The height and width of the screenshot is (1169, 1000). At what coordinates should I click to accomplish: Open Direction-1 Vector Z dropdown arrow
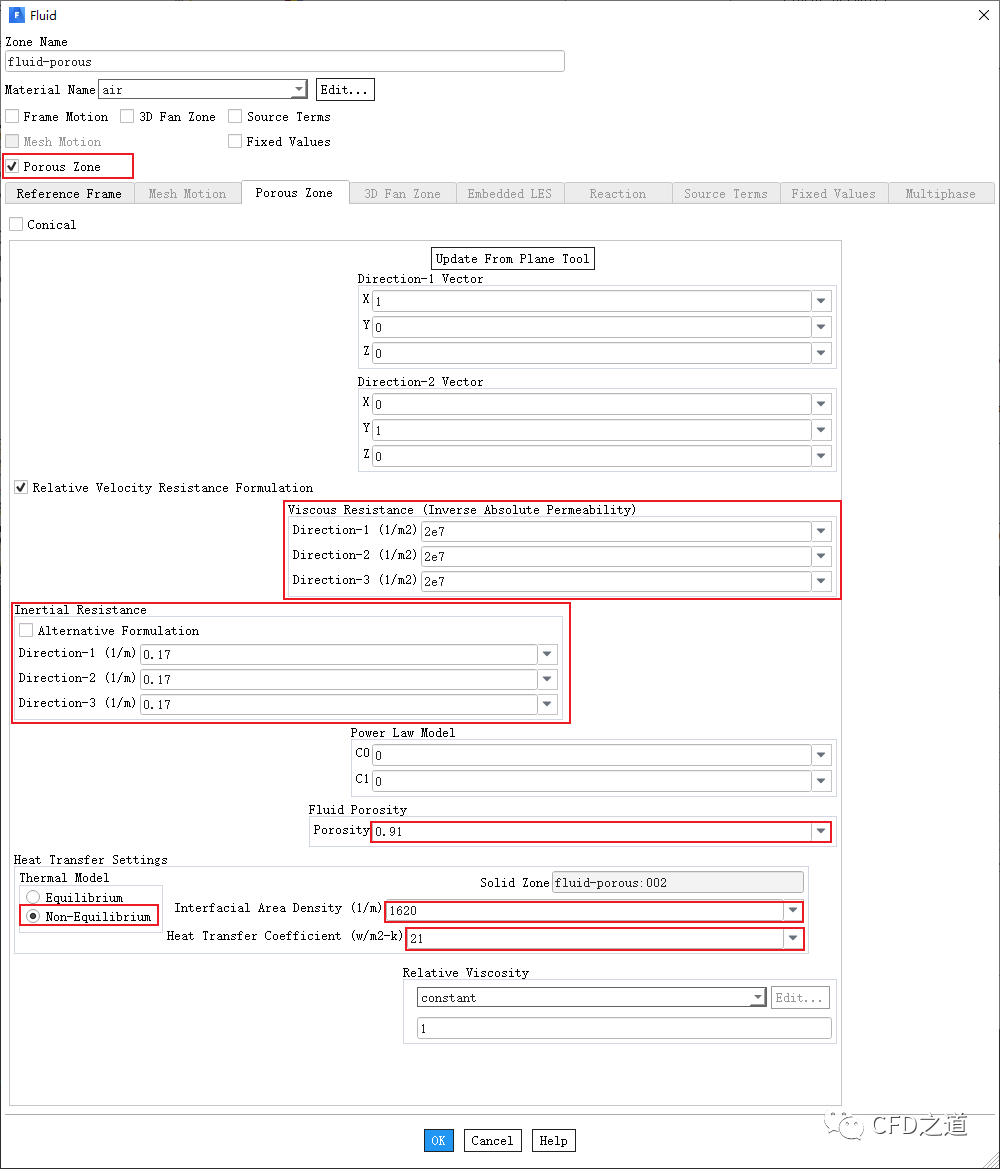coord(821,353)
